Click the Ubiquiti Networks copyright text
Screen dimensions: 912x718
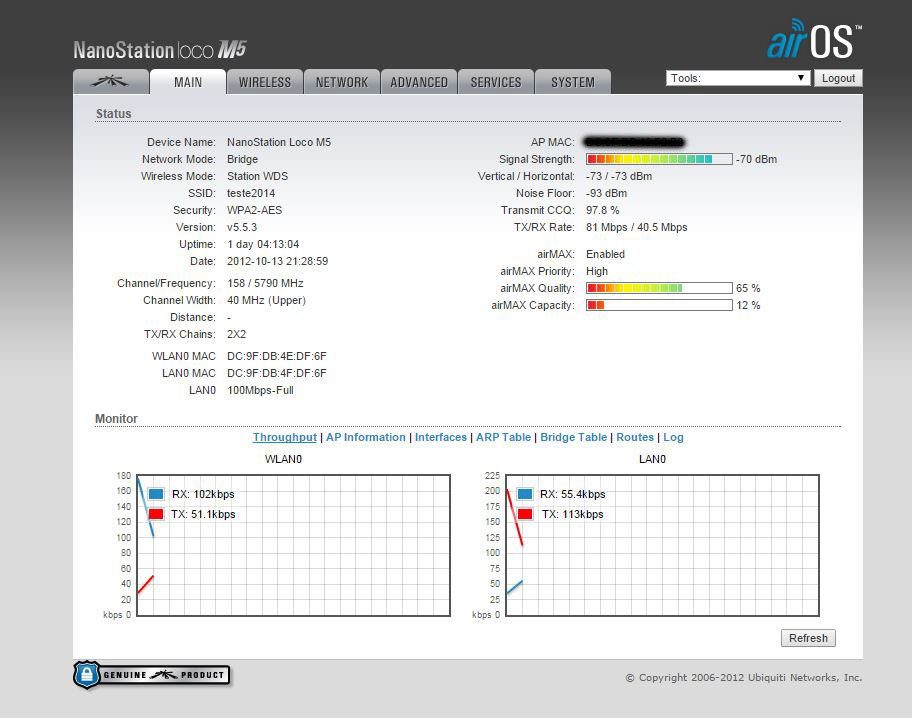pyautogui.click(x=744, y=677)
